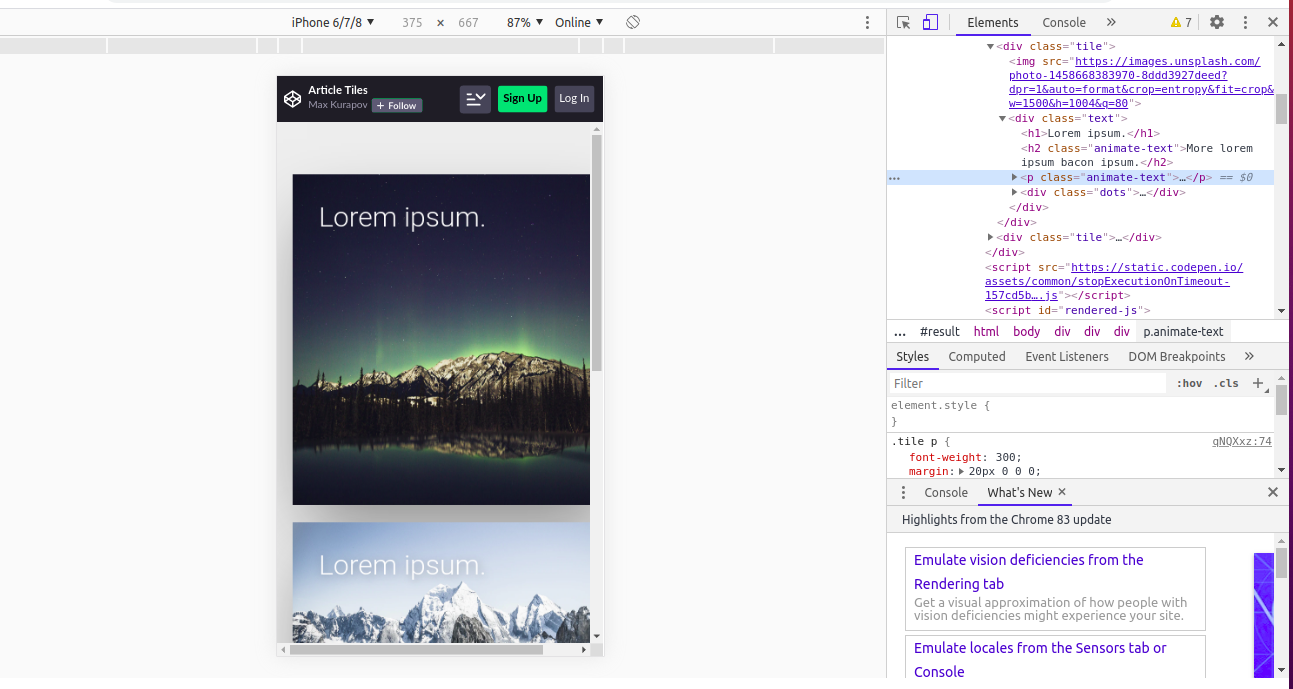Expand the collapsed second div tile node
The width and height of the screenshot is (1293, 689).
tap(991, 237)
